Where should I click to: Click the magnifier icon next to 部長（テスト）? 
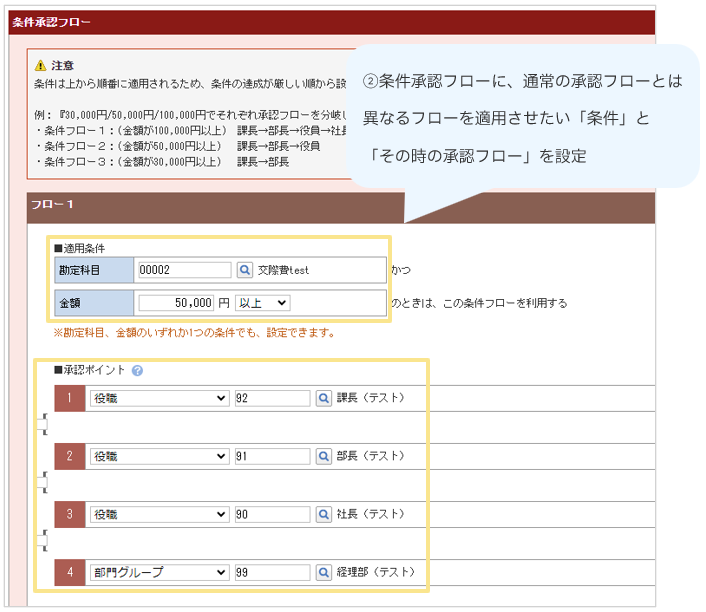(323, 456)
